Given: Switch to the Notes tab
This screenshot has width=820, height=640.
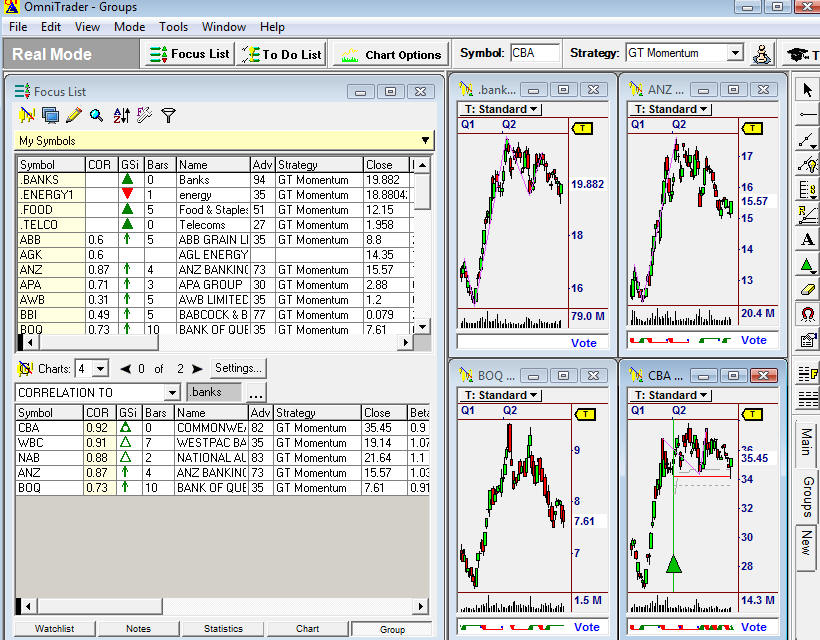Looking at the screenshot, I should tap(138, 628).
